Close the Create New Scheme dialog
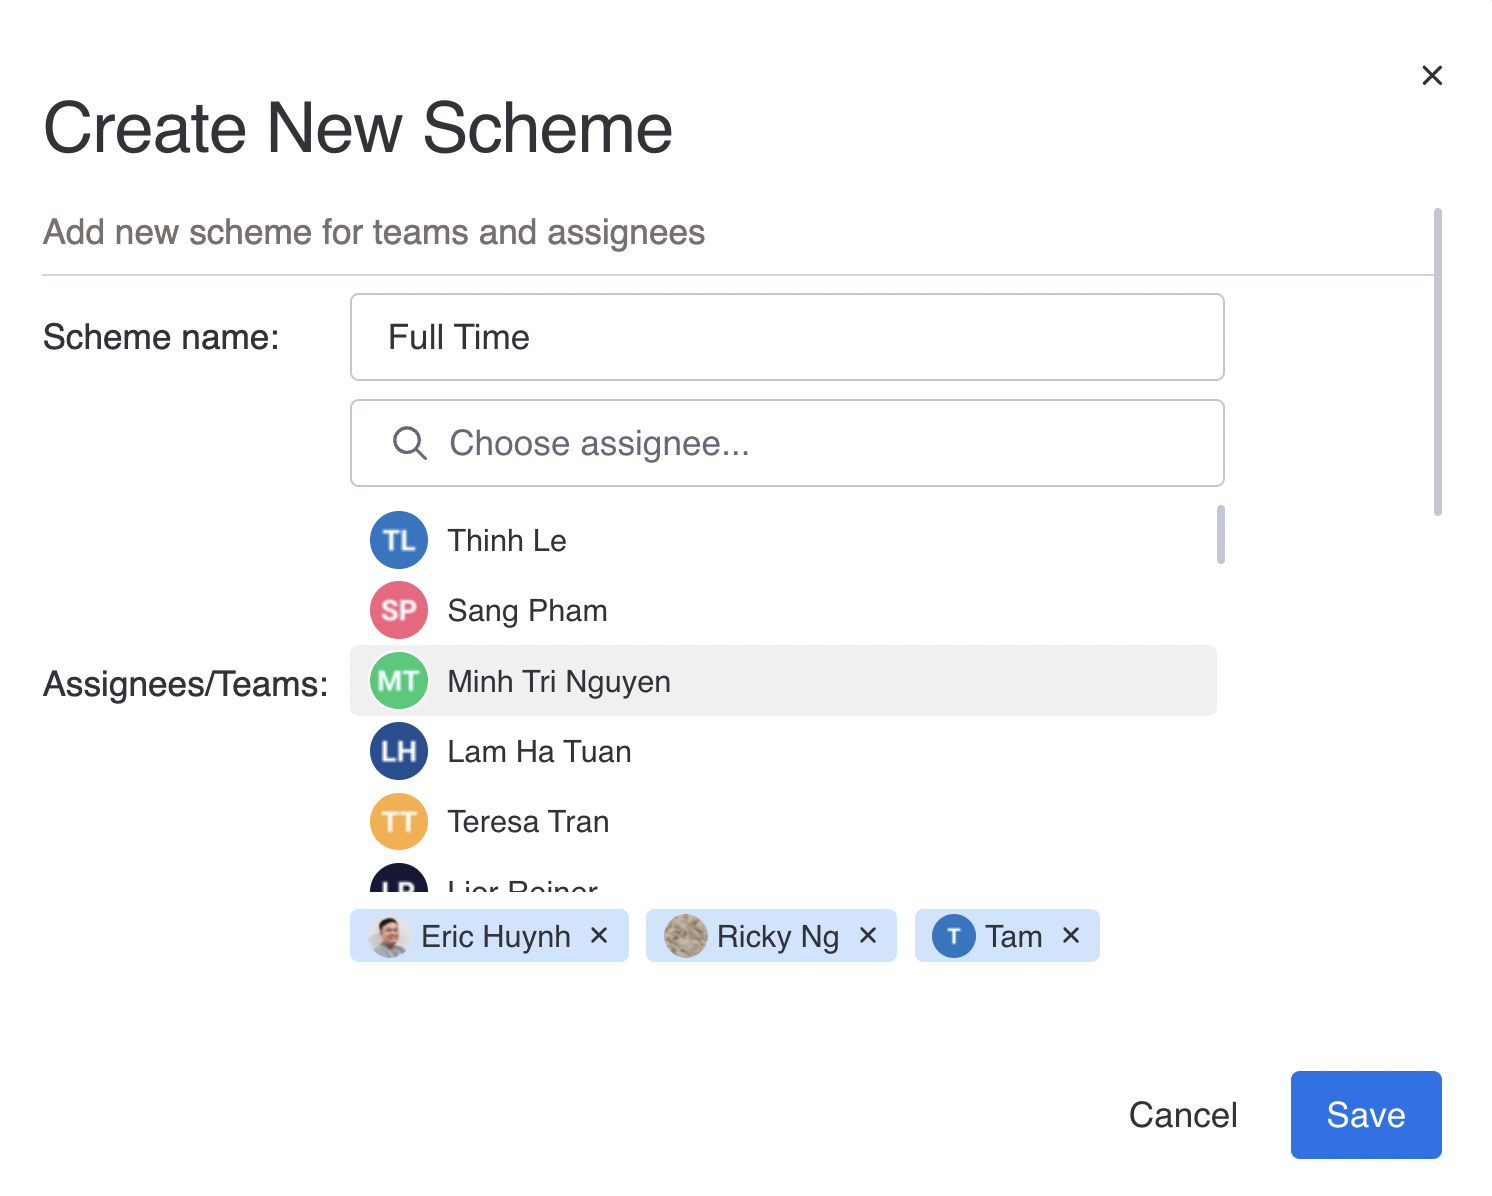Screen dimensions: 1492x1196 click(1432, 75)
